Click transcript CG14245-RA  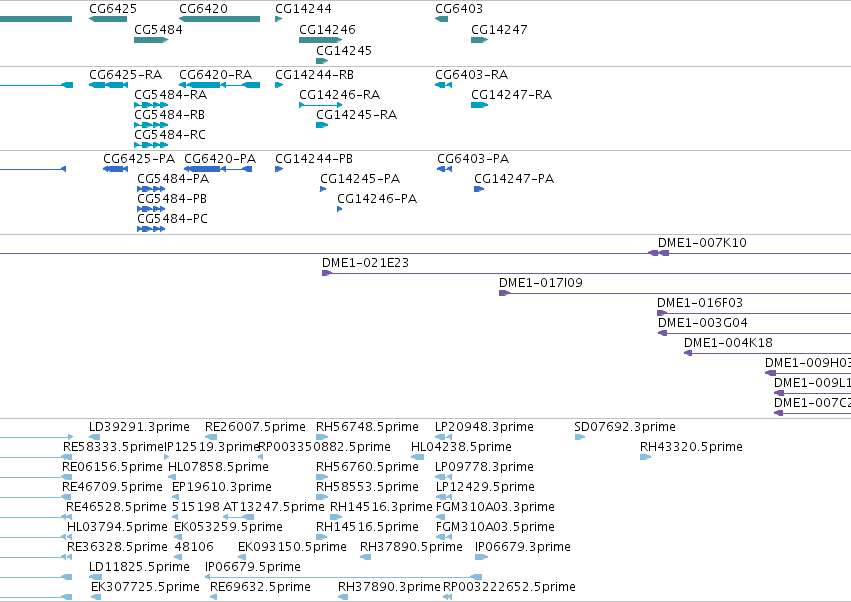coord(357,115)
